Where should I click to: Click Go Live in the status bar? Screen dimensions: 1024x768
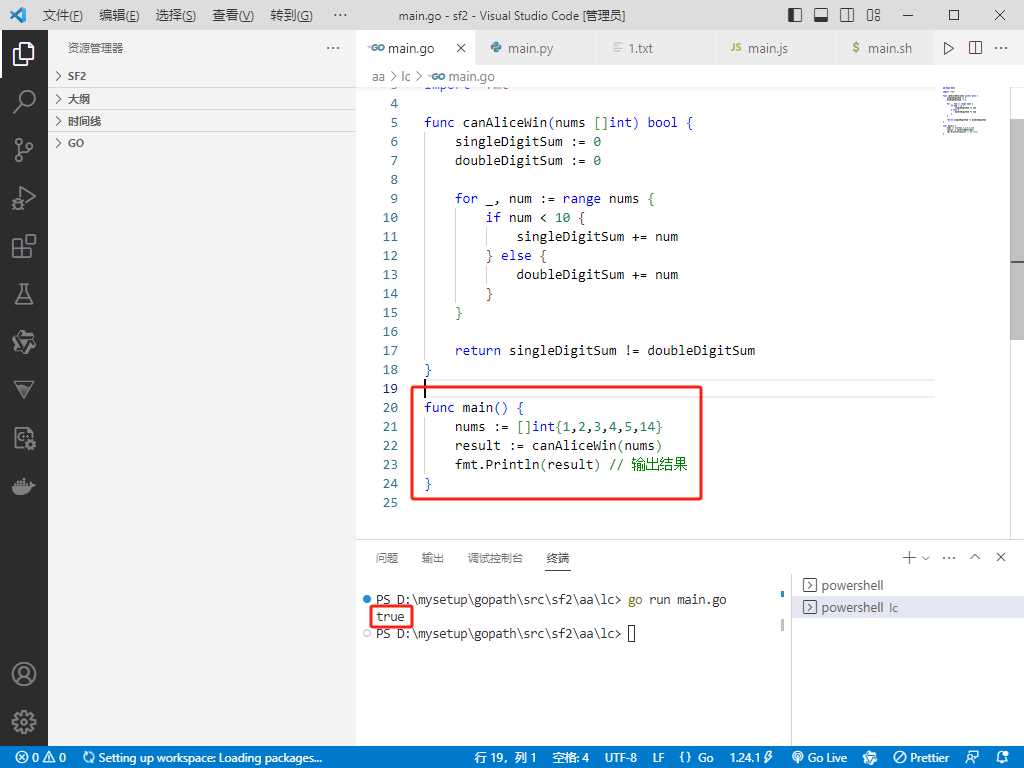click(x=819, y=758)
